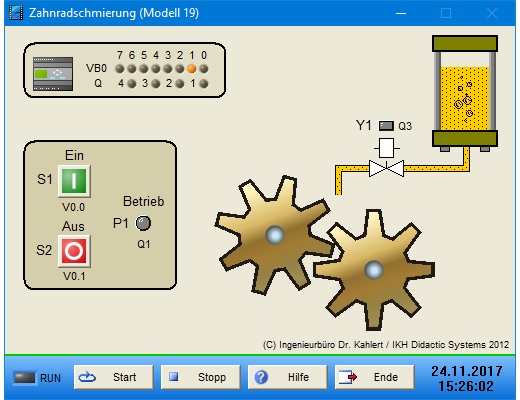Click the yellow oil reservoir tank
Image resolution: width=520 pixels, height=400 pixels.
tap(465, 91)
